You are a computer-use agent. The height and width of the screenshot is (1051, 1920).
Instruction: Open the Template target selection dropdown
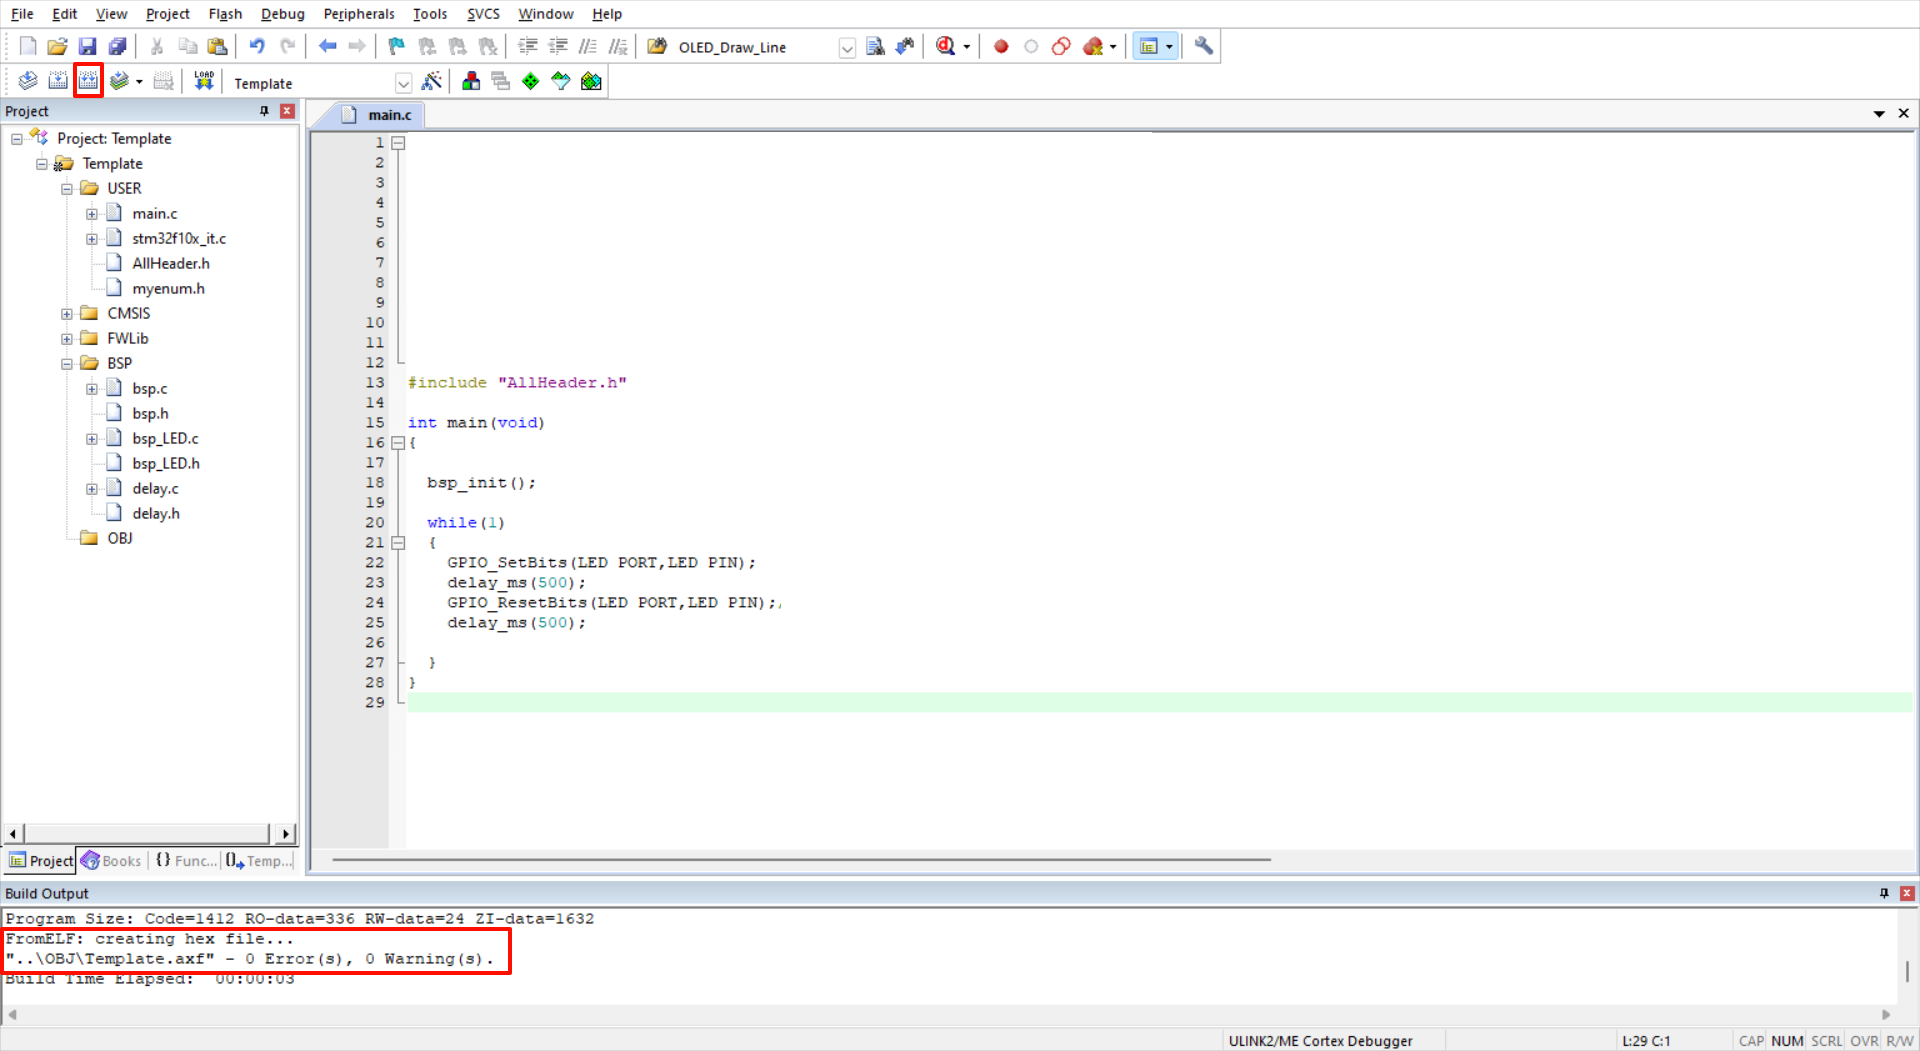point(403,83)
